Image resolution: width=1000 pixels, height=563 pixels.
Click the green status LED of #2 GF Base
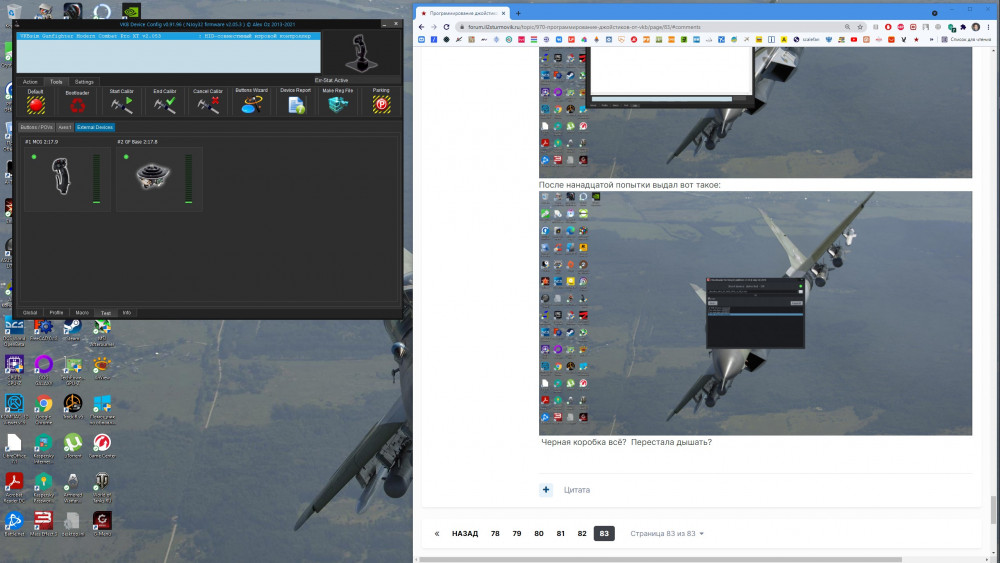126,157
